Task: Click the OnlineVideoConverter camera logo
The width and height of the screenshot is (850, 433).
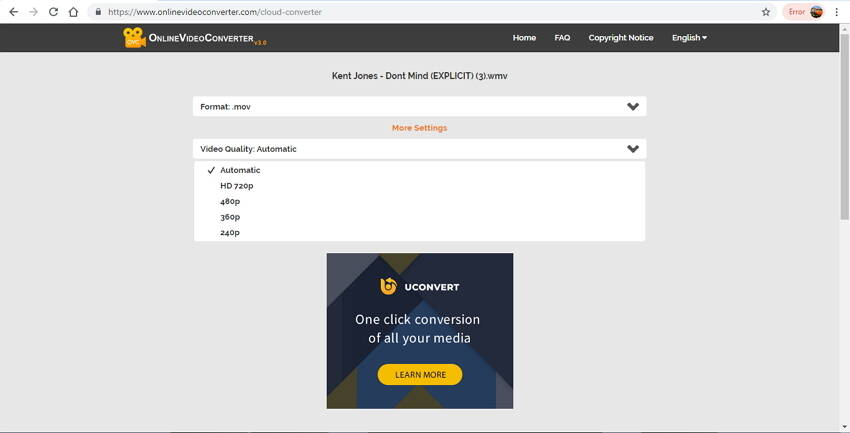Action: (134, 37)
